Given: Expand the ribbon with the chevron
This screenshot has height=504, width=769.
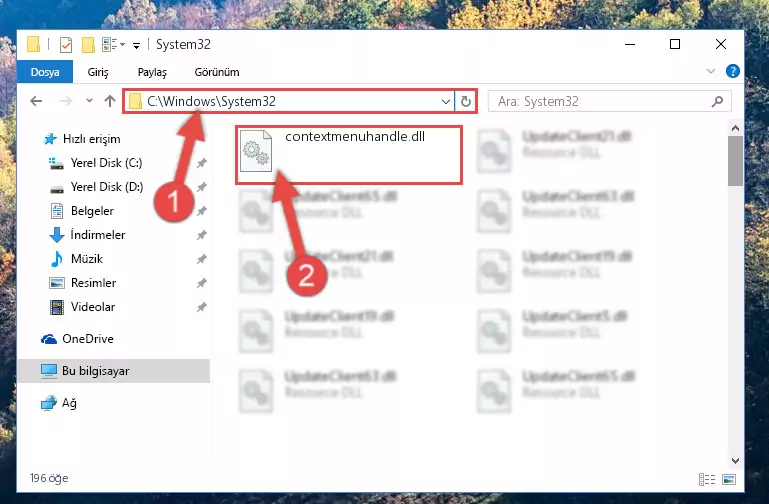Looking at the screenshot, I should (x=711, y=72).
